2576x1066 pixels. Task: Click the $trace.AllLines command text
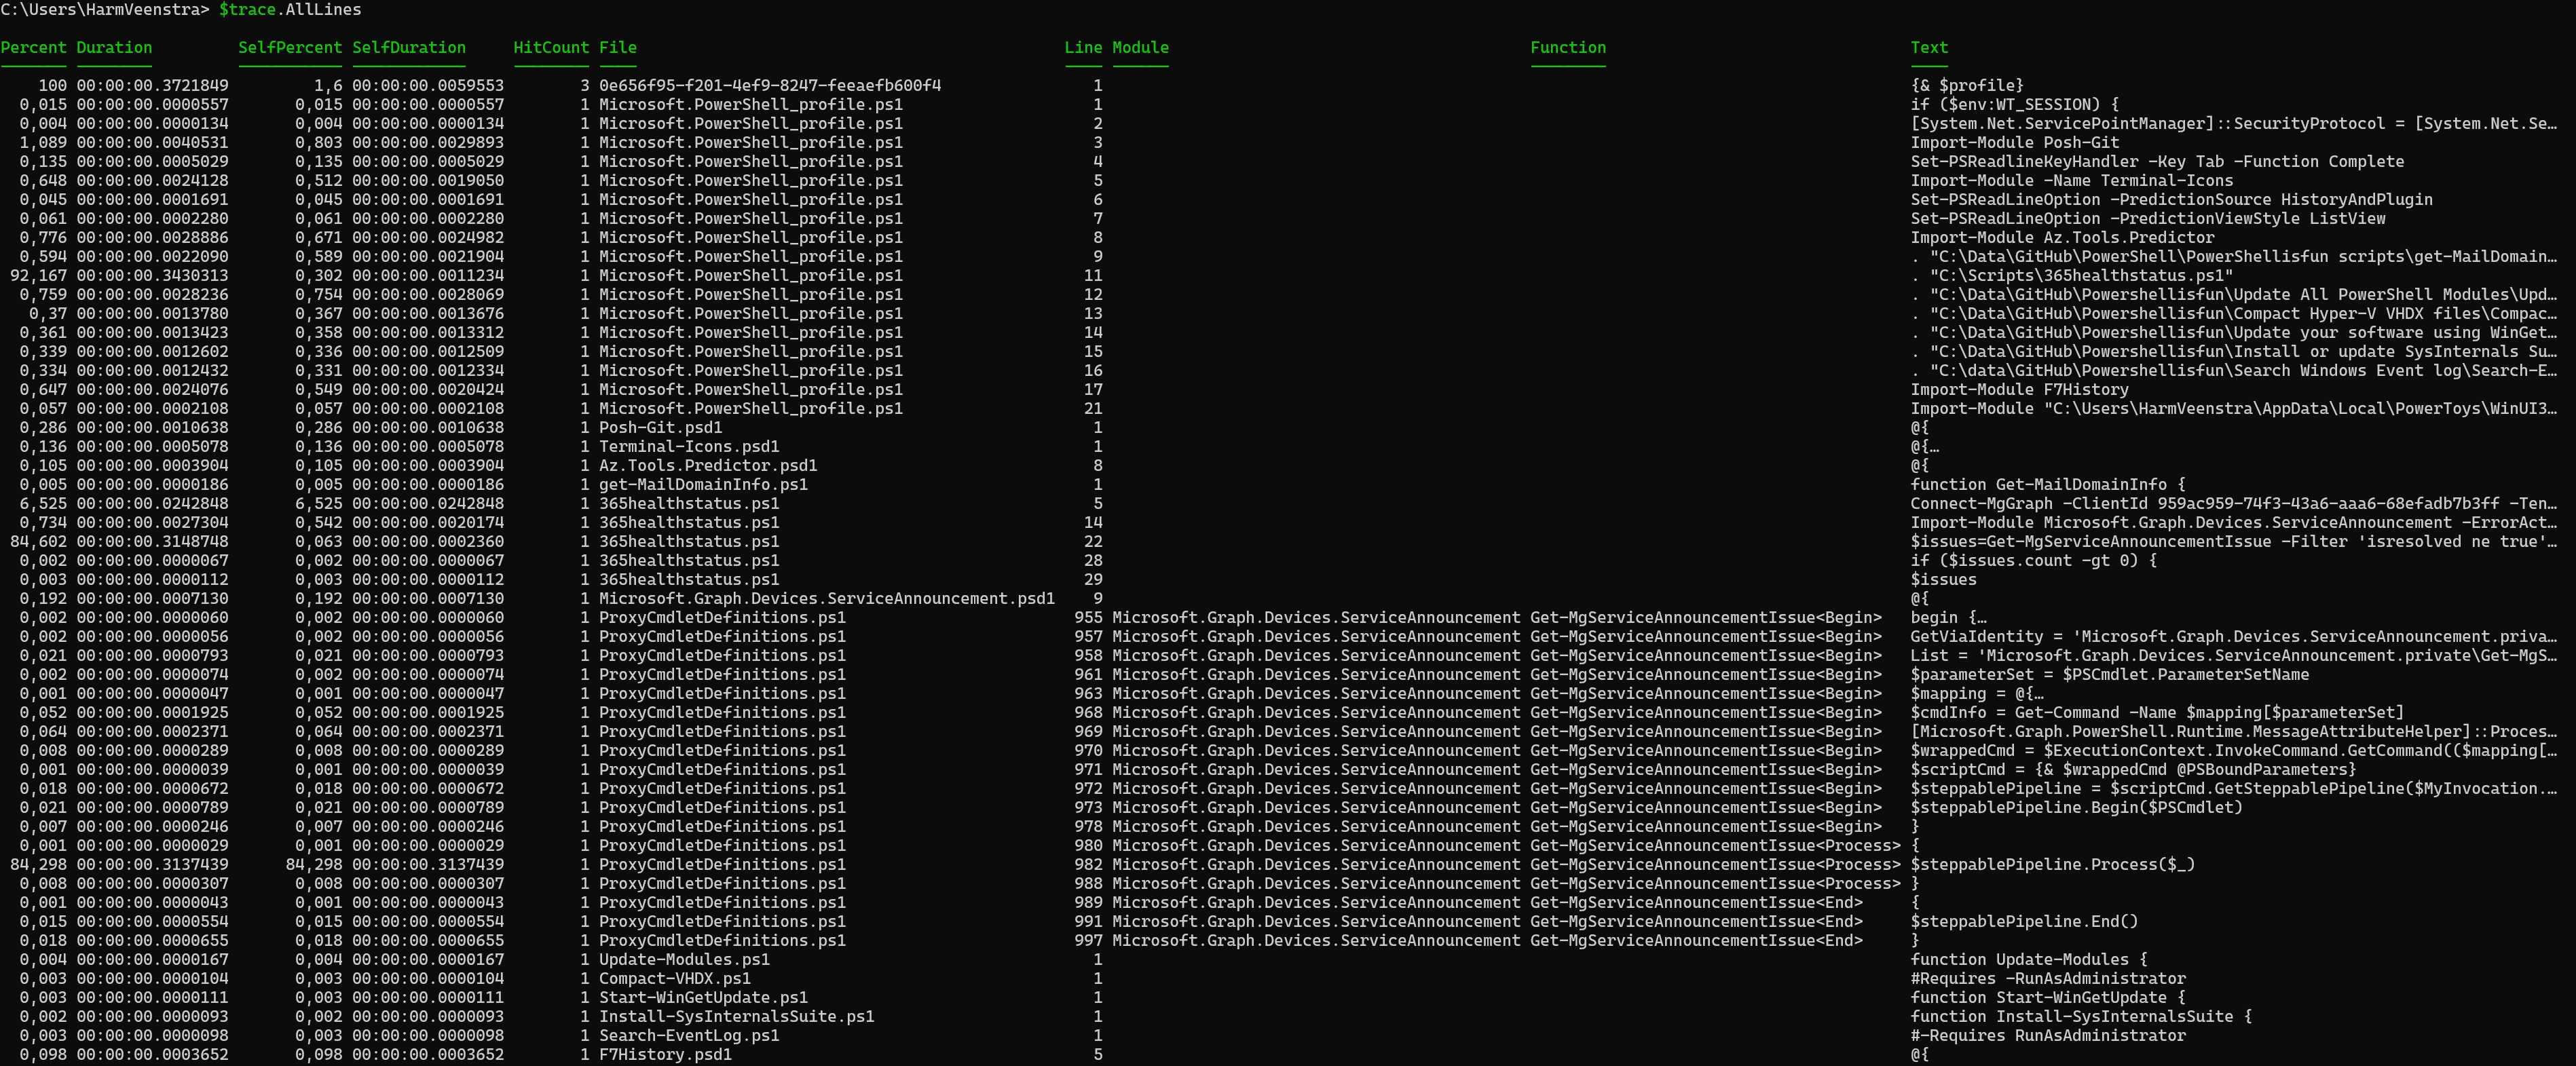coord(290,9)
